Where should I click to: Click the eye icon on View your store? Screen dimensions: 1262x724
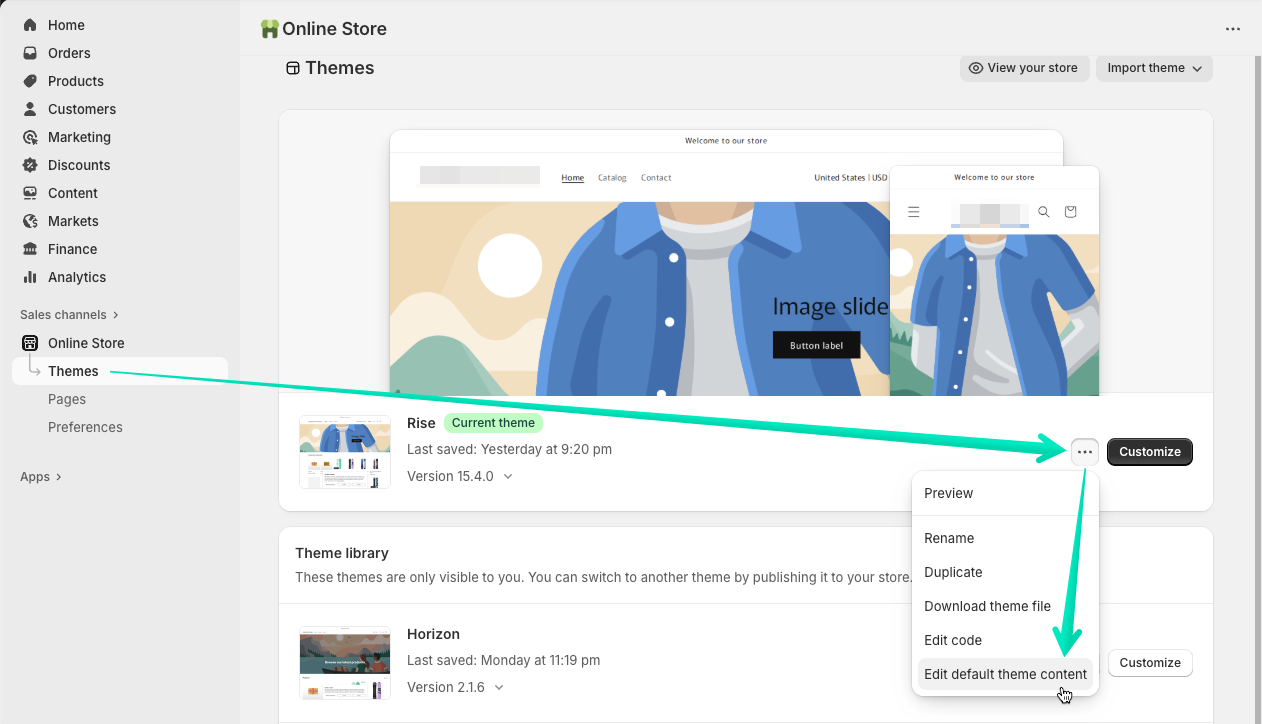point(976,68)
